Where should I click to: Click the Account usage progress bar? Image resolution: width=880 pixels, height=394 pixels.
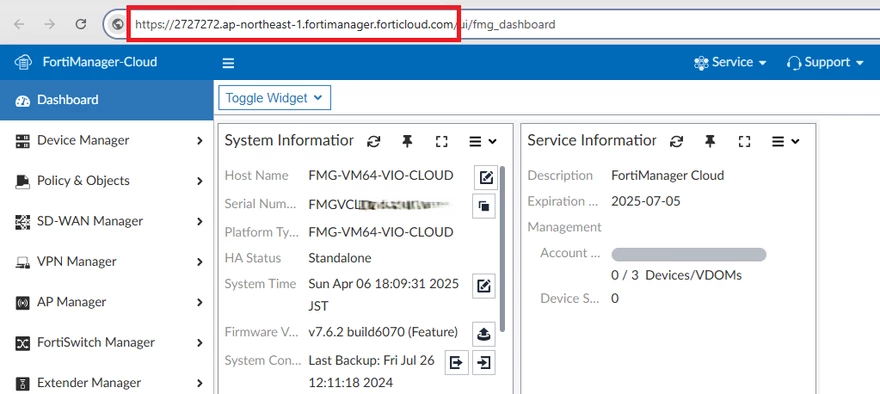click(689, 254)
